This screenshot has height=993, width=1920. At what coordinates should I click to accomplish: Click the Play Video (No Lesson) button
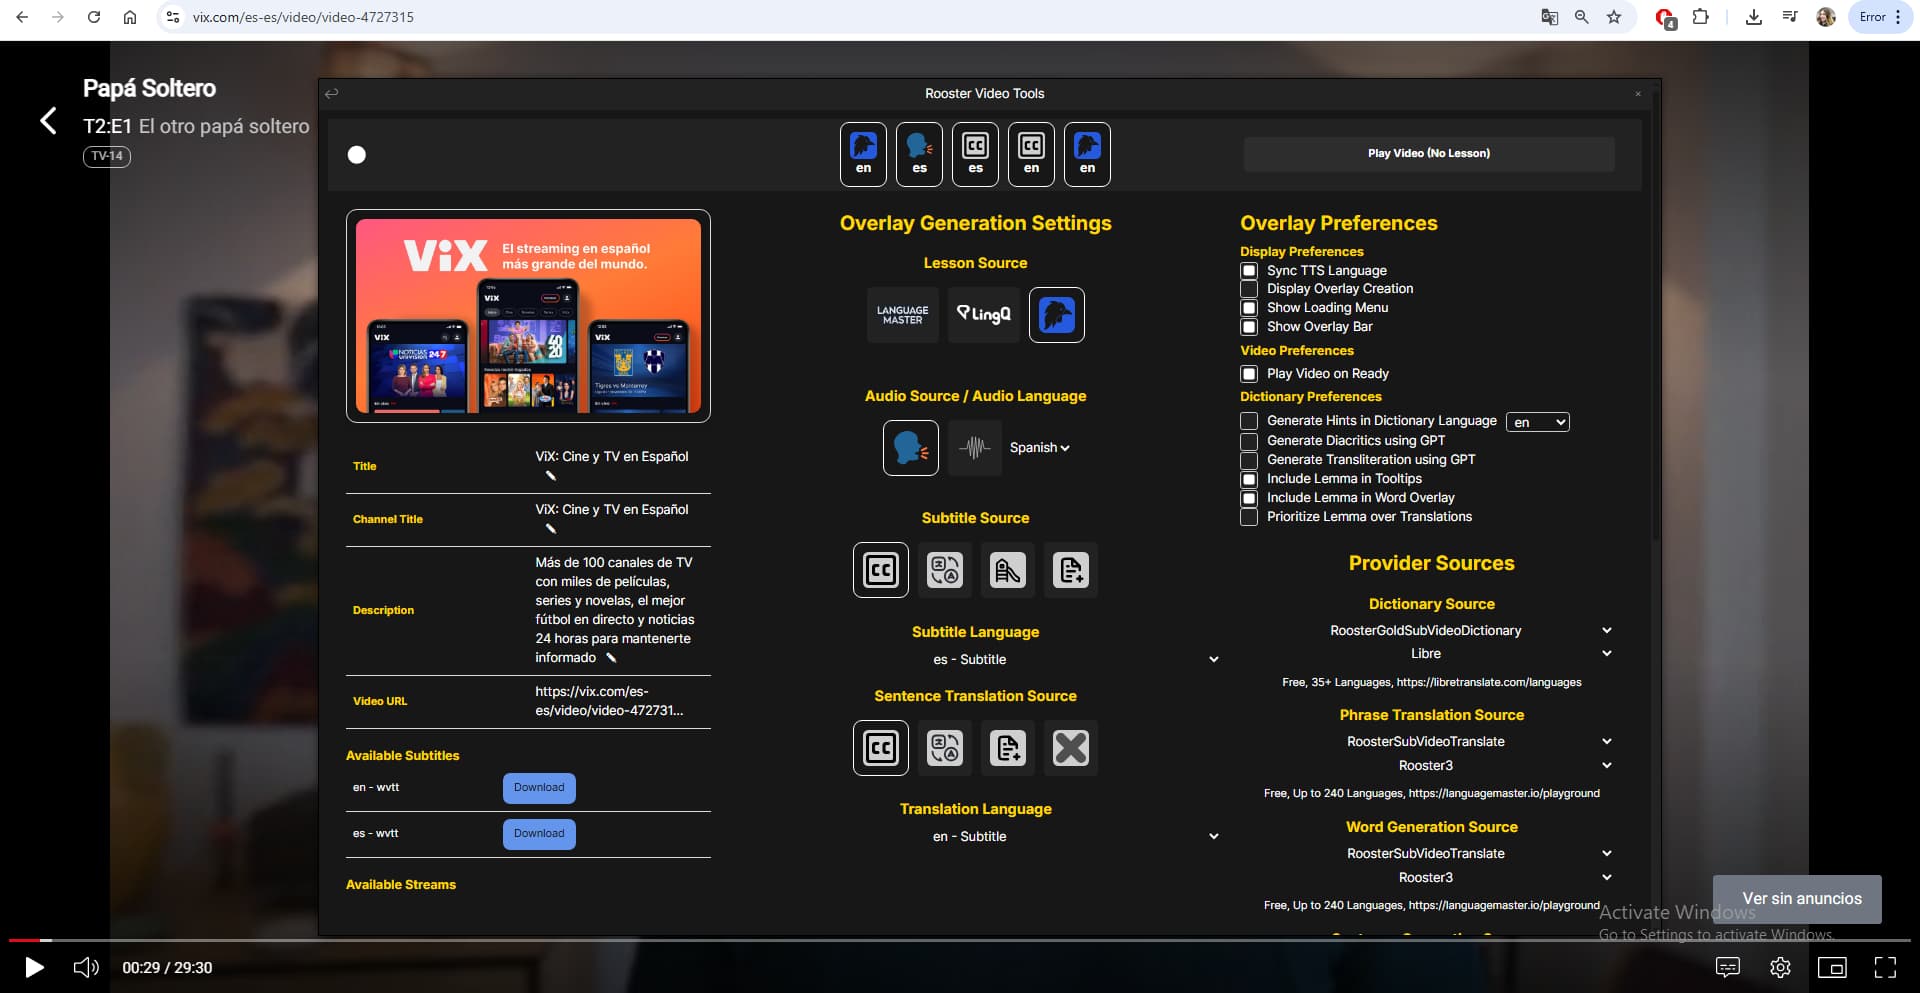tap(1428, 154)
